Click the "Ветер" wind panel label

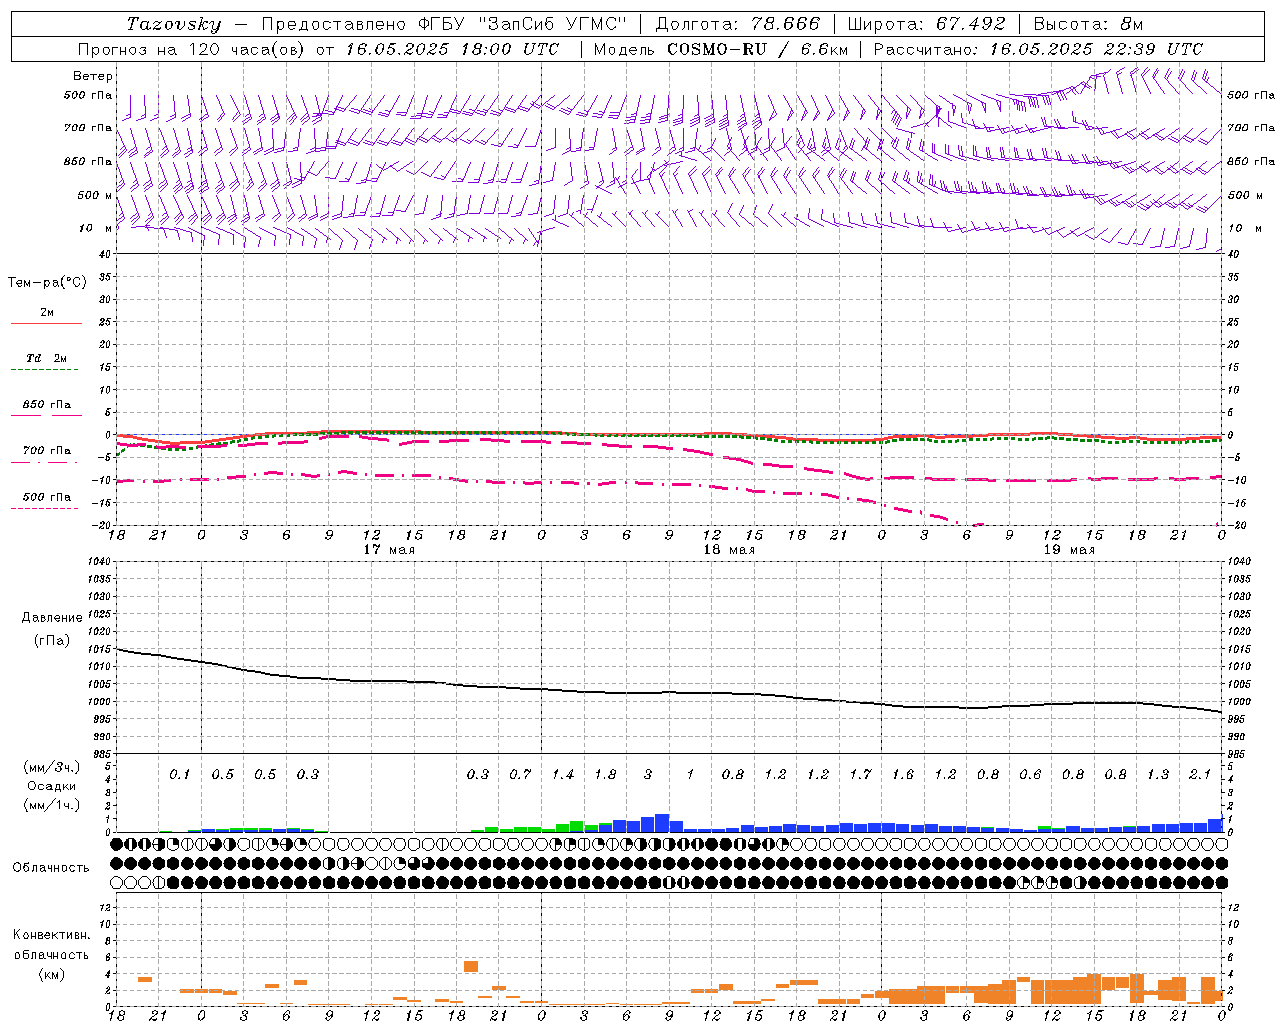pos(93,76)
